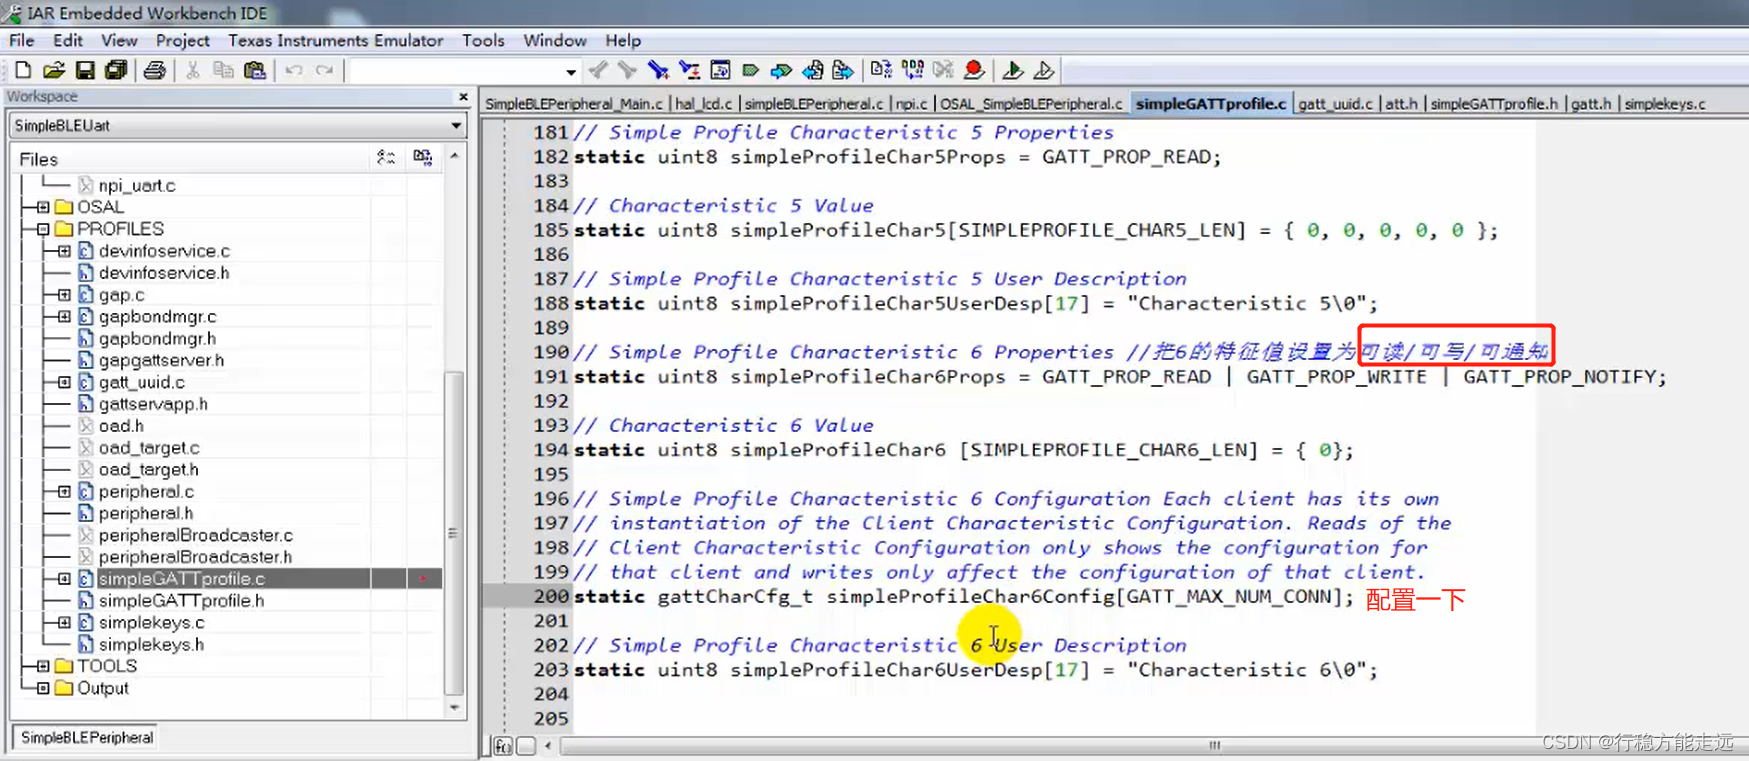Click the Stop Build icon
The width and height of the screenshot is (1749, 761).
pos(943,70)
